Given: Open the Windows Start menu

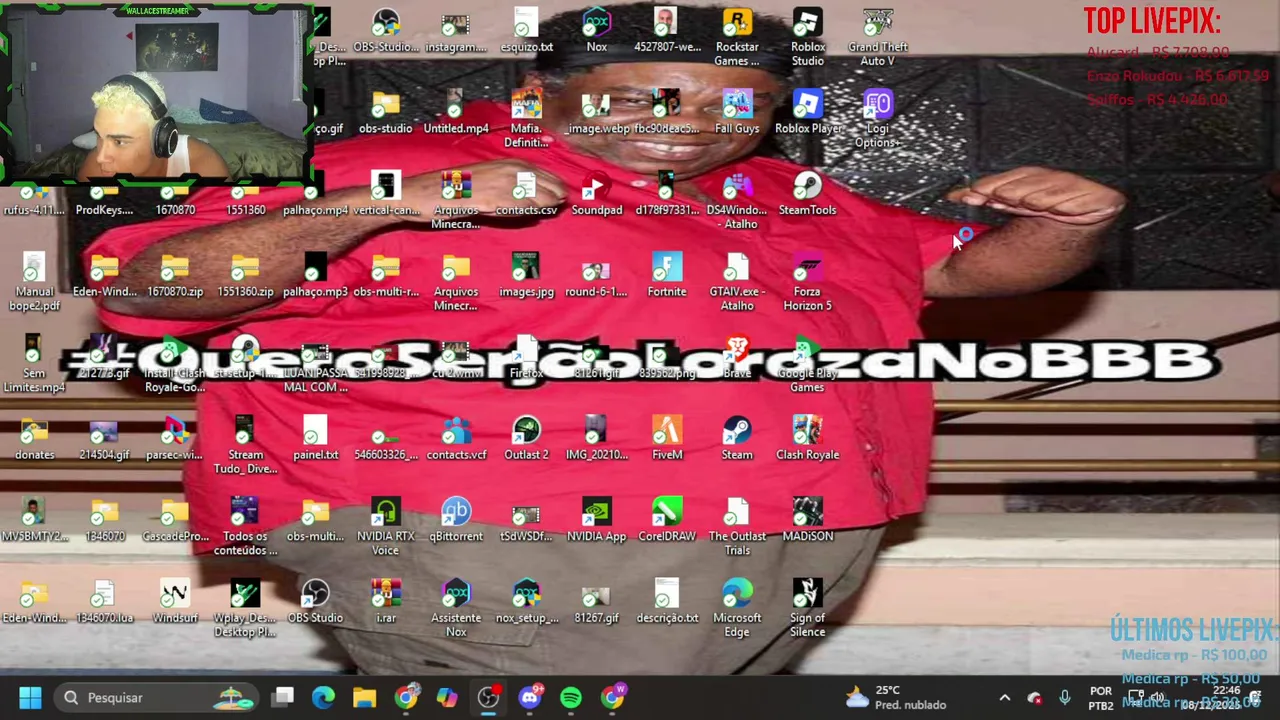Looking at the screenshot, I should (30, 697).
